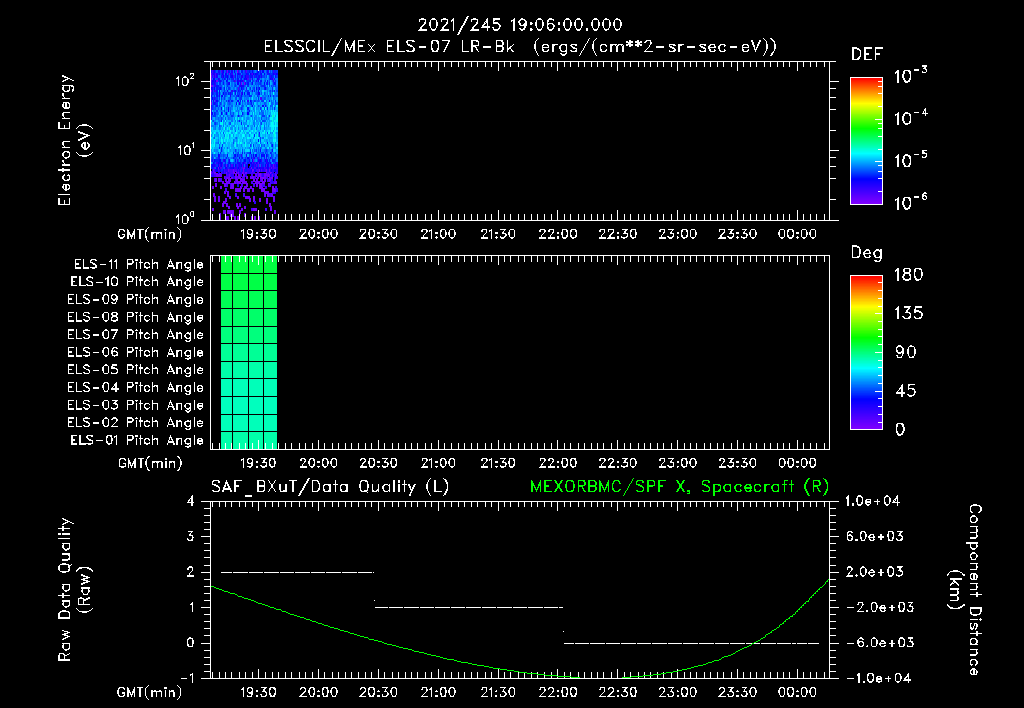1024x708 pixels.
Task: Click 22:30 tick under the pitch angle panel
Action: (x=617, y=463)
